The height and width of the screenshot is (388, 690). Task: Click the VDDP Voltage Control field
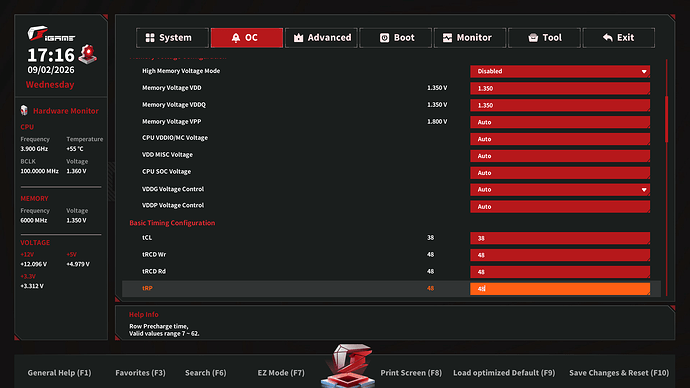coord(560,207)
